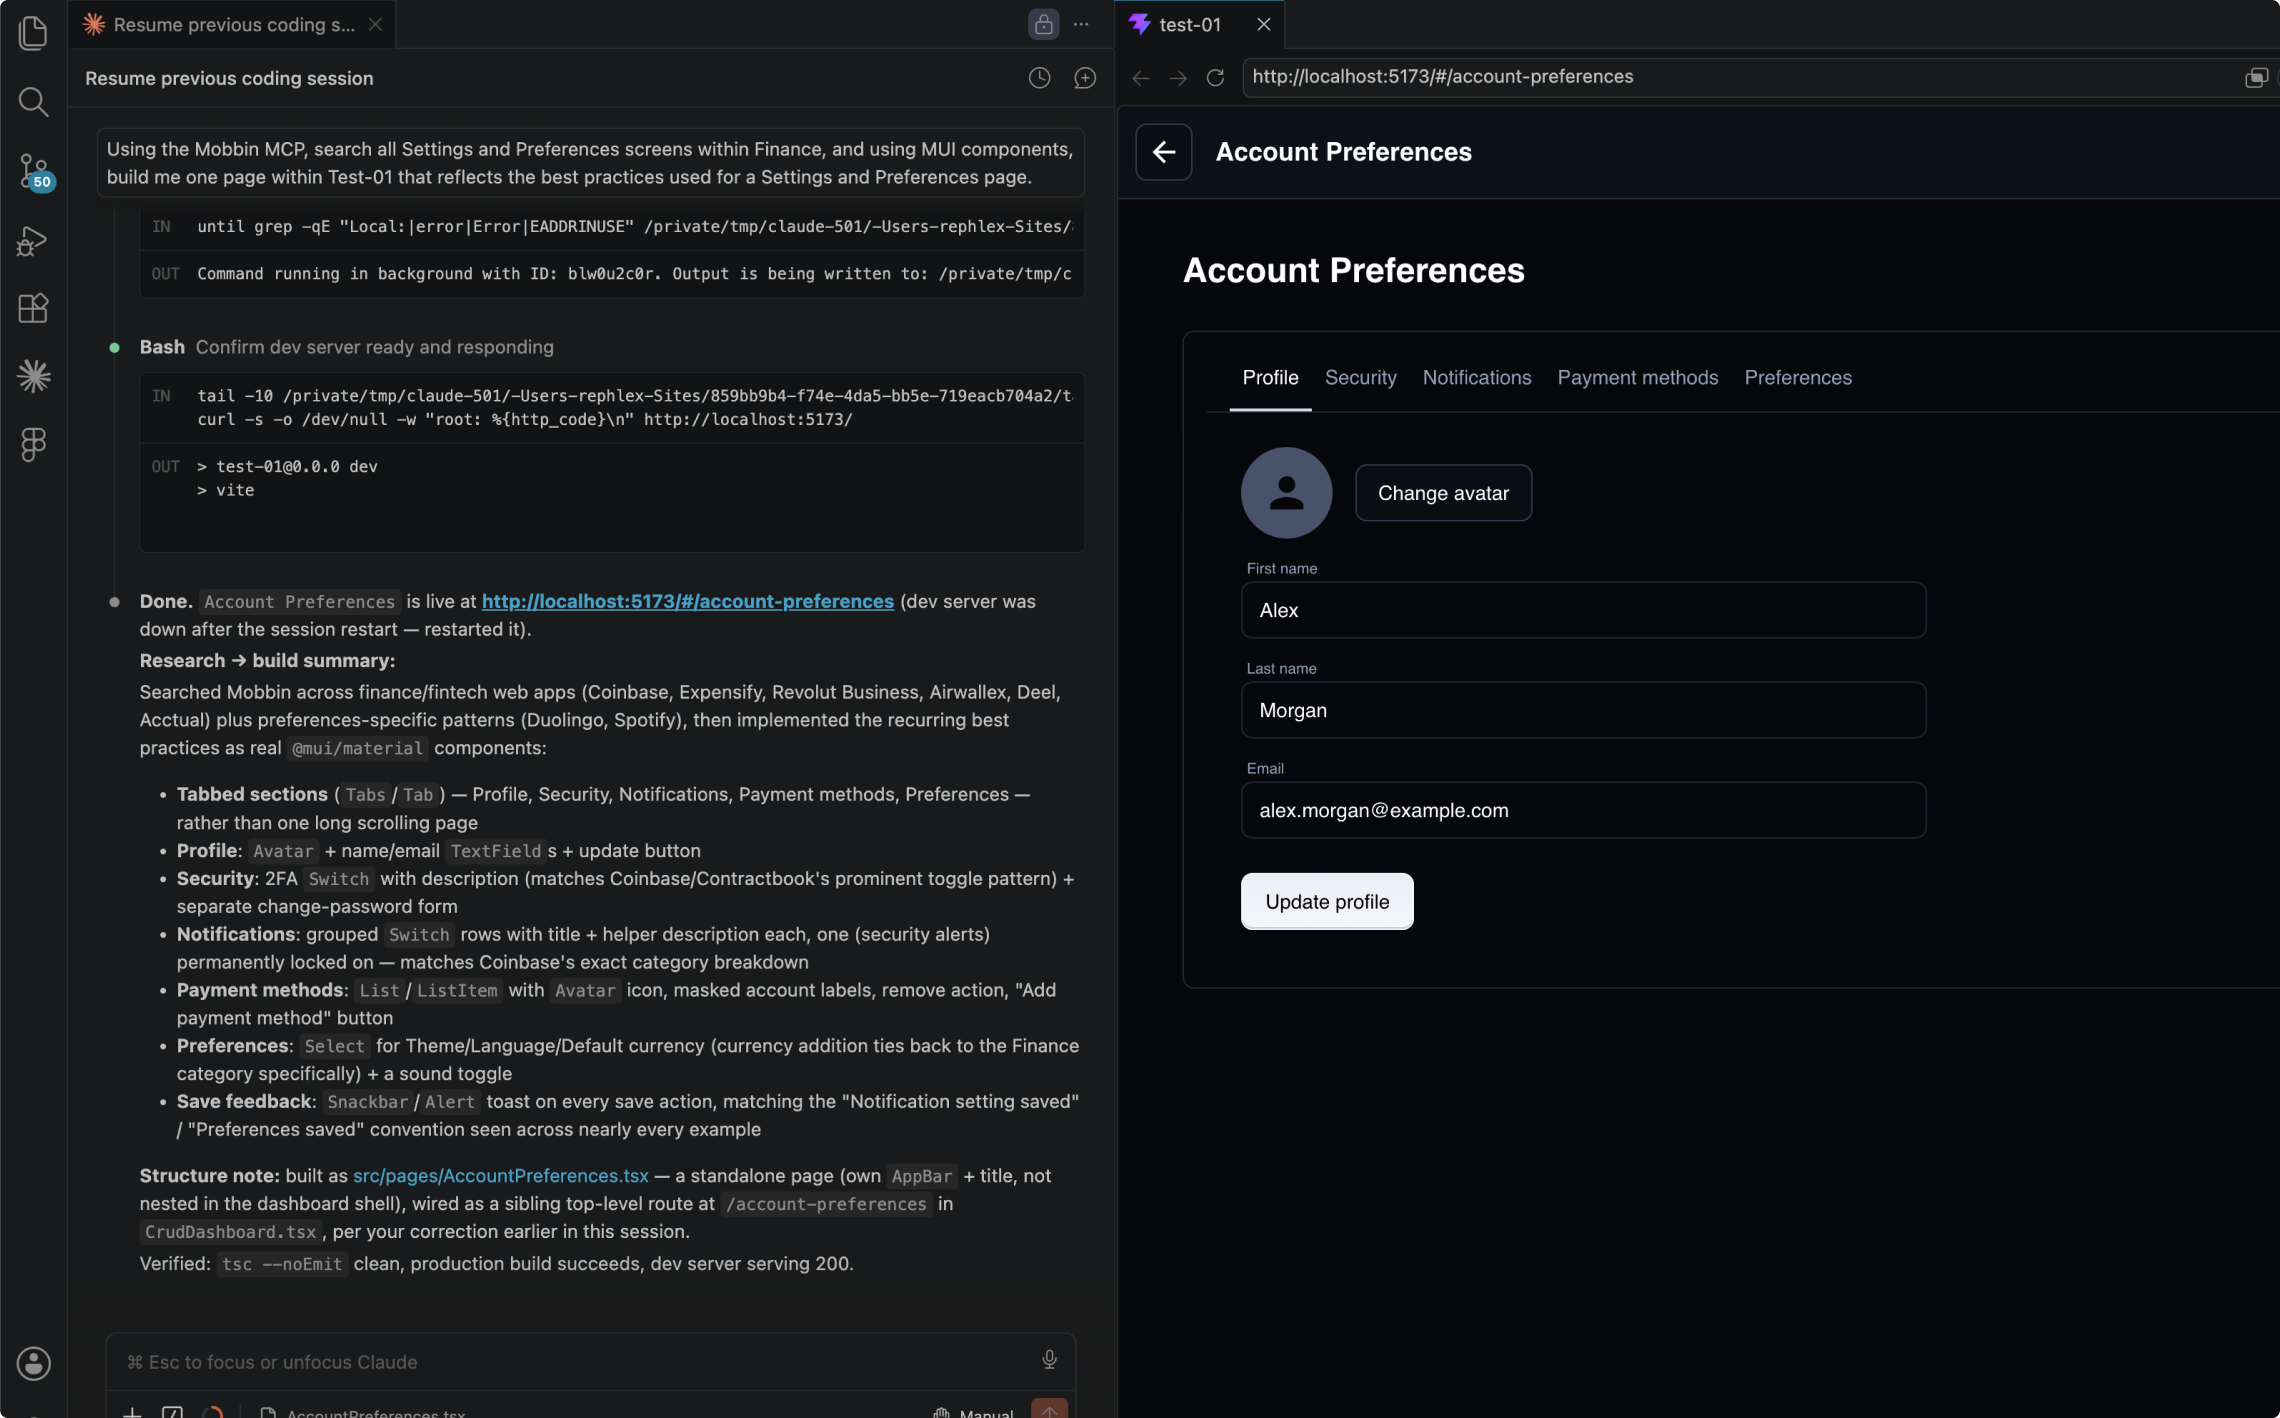Click the preview URL address bar
This screenshot has width=2280, height=1418.
(1740, 77)
